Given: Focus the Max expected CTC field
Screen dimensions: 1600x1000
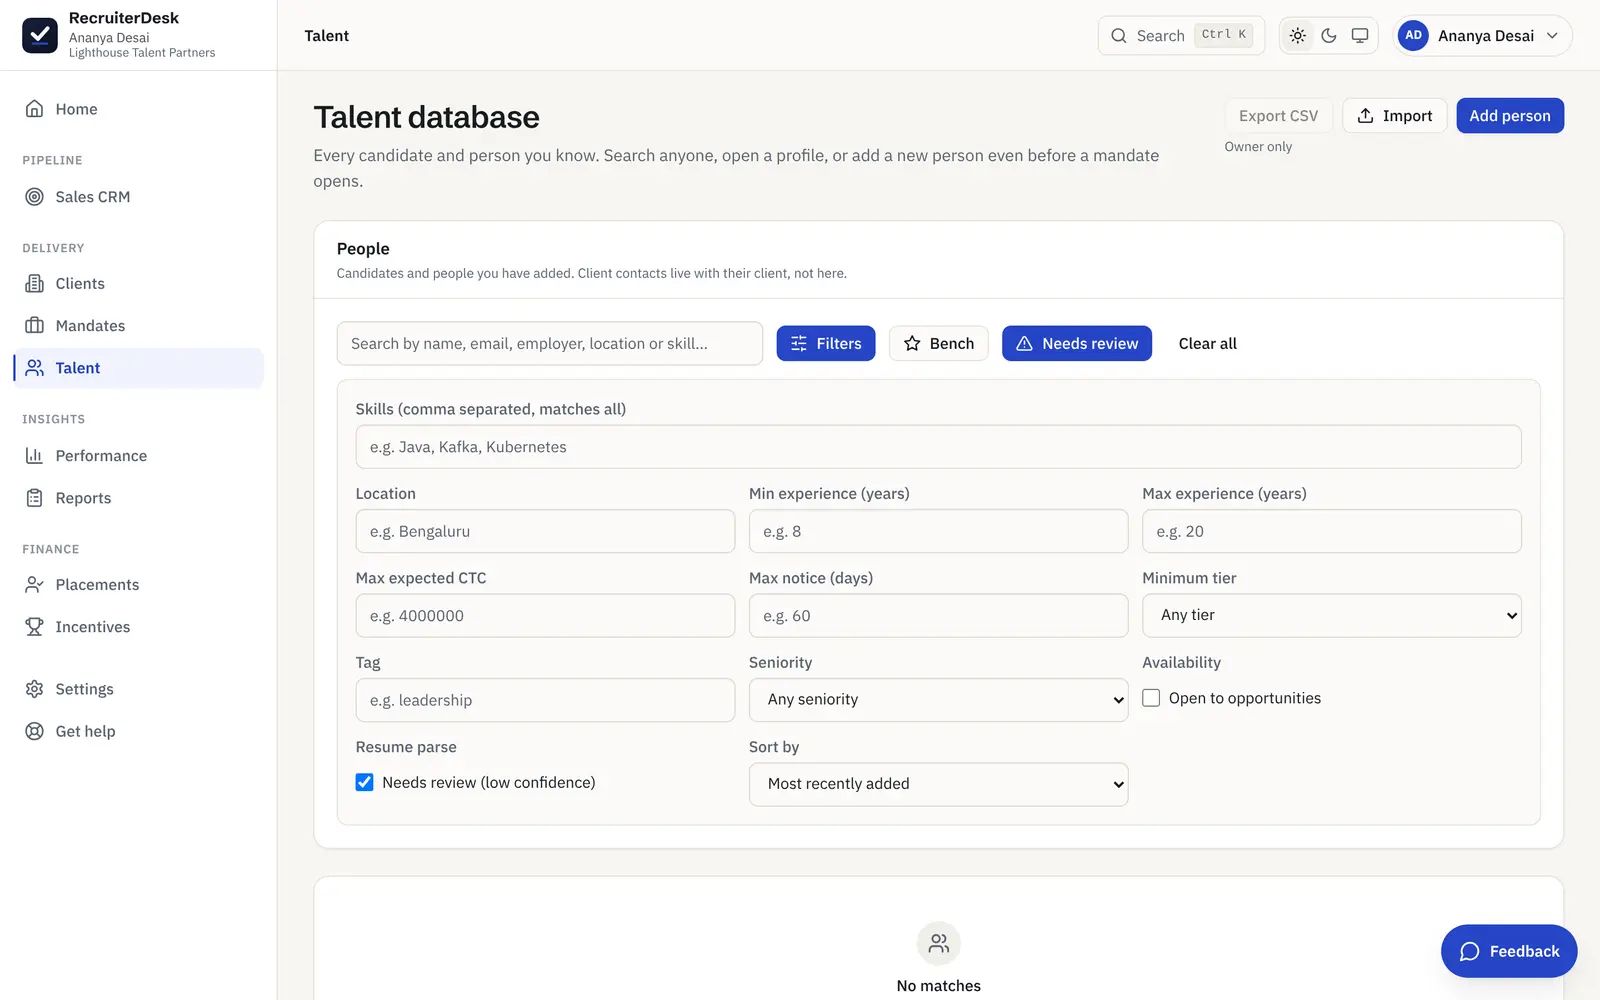Looking at the screenshot, I should coord(545,616).
